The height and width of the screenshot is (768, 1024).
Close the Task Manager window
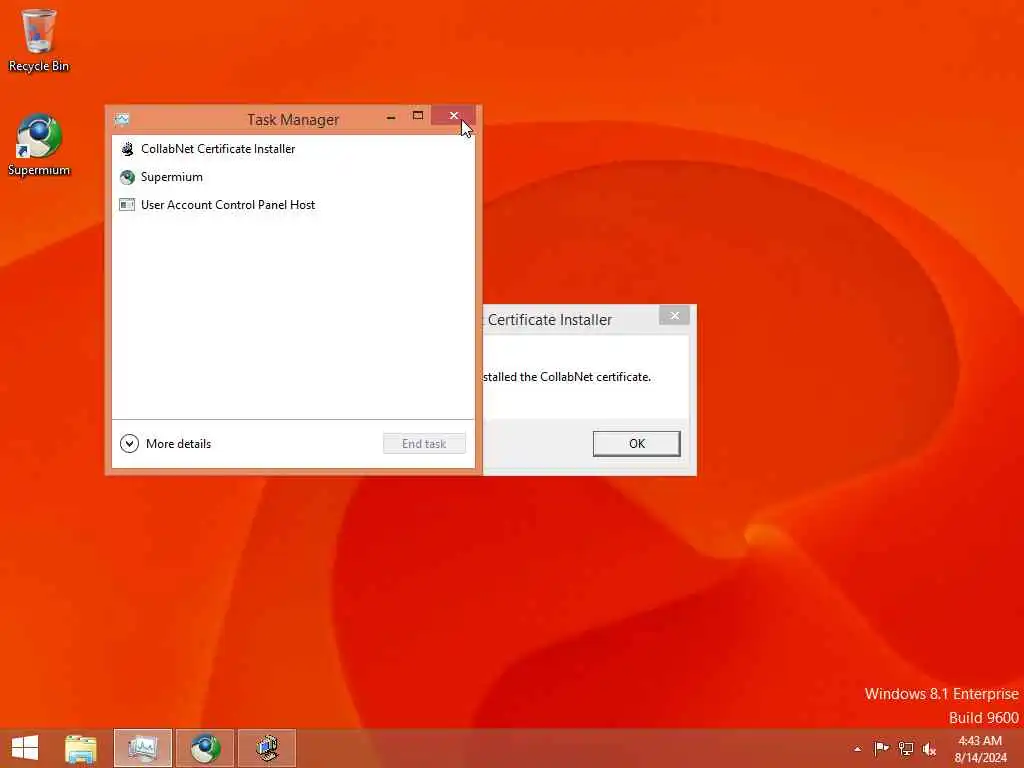(454, 116)
